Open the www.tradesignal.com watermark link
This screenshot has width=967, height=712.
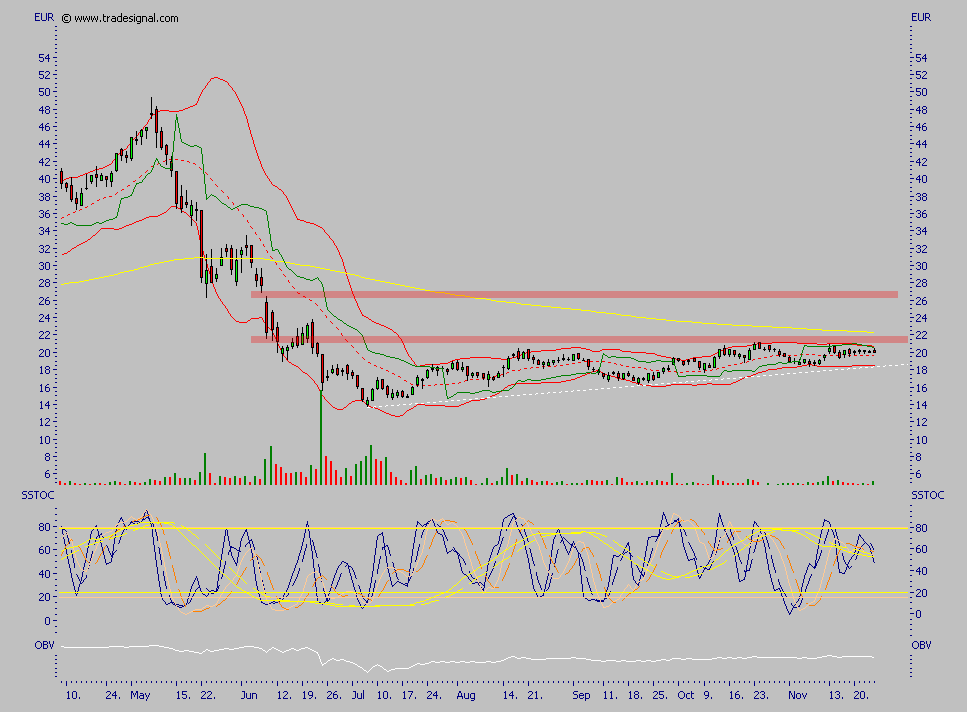(x=126, y=18)
